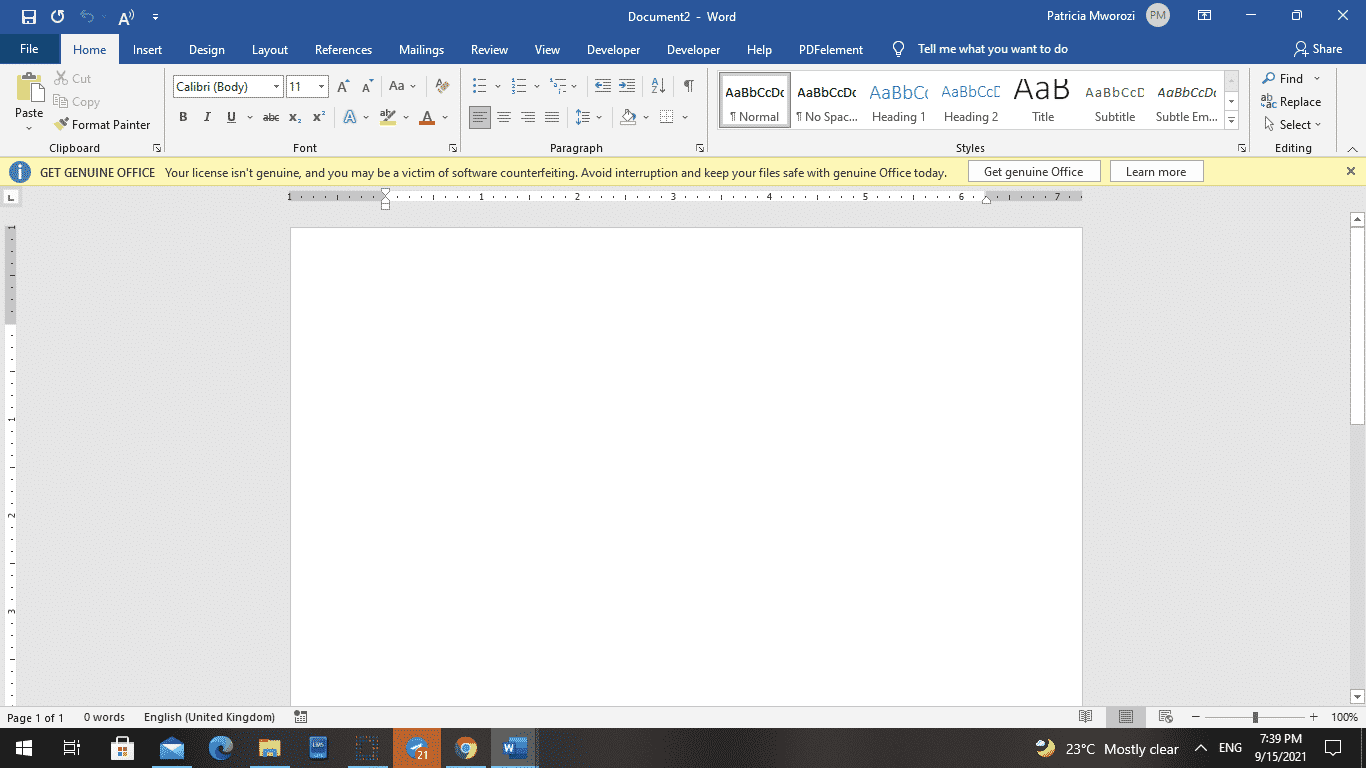The height and width of the screenshot is (768, 1366).
Task: Click the word count in the status bar
Action: (105, 717)
